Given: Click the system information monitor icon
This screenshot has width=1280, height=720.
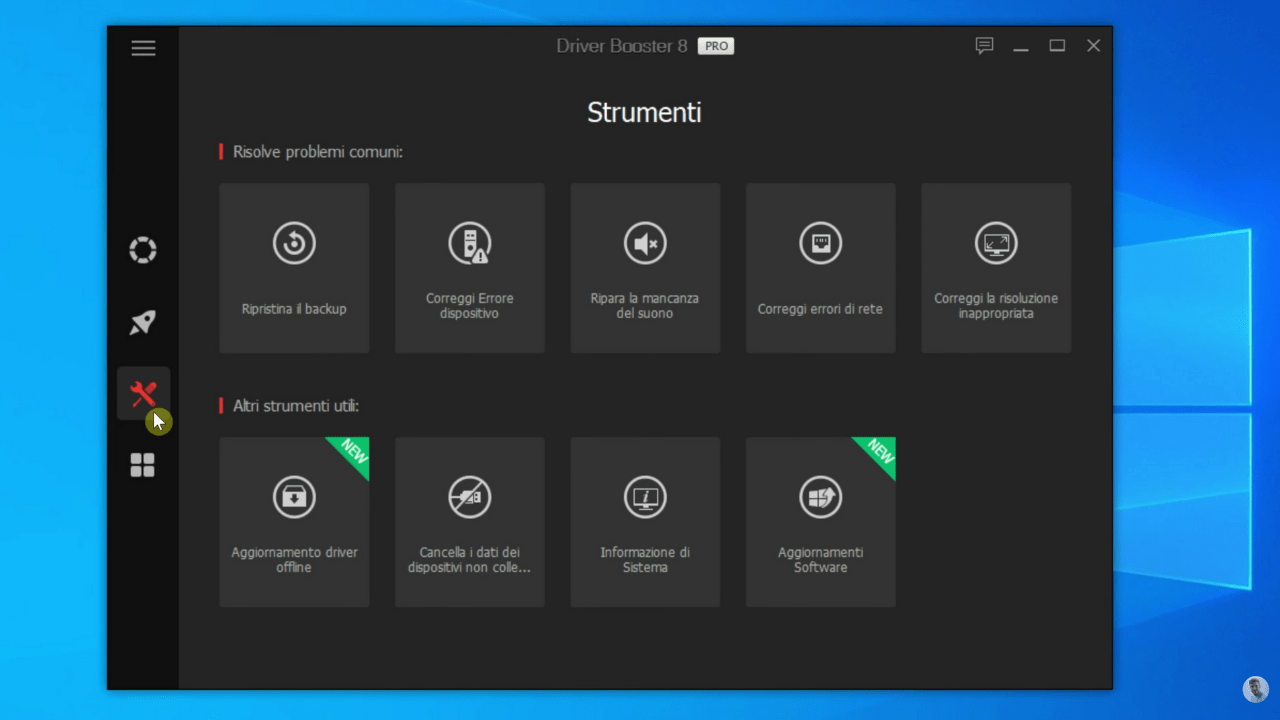Looking at the screenshot, I should 645,497.
